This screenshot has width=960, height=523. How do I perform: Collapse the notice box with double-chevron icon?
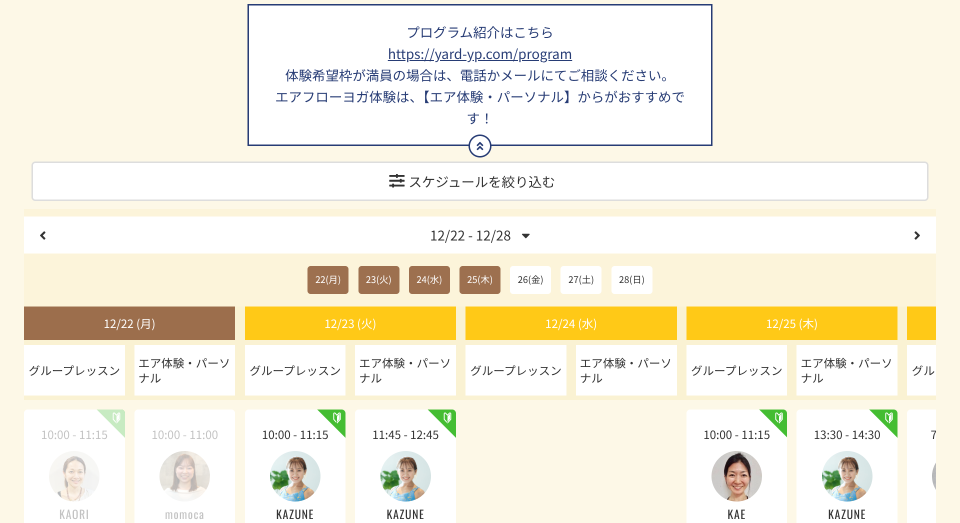[x=480, y=146]
